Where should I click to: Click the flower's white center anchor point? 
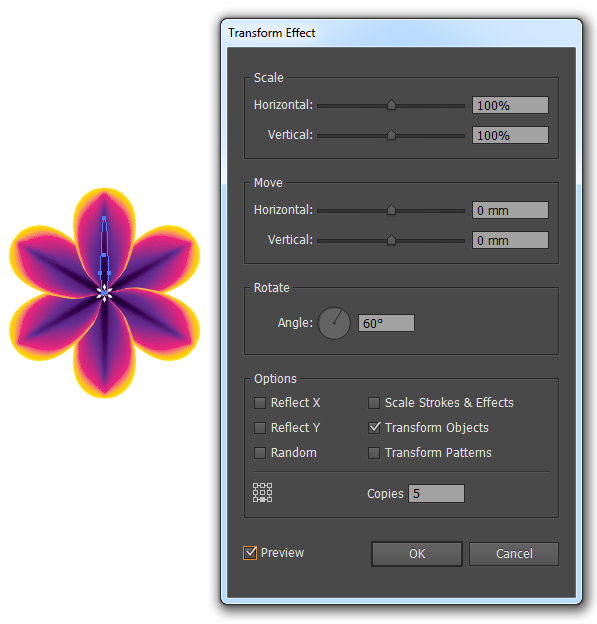pyautogui.click(x=105, y=293)
